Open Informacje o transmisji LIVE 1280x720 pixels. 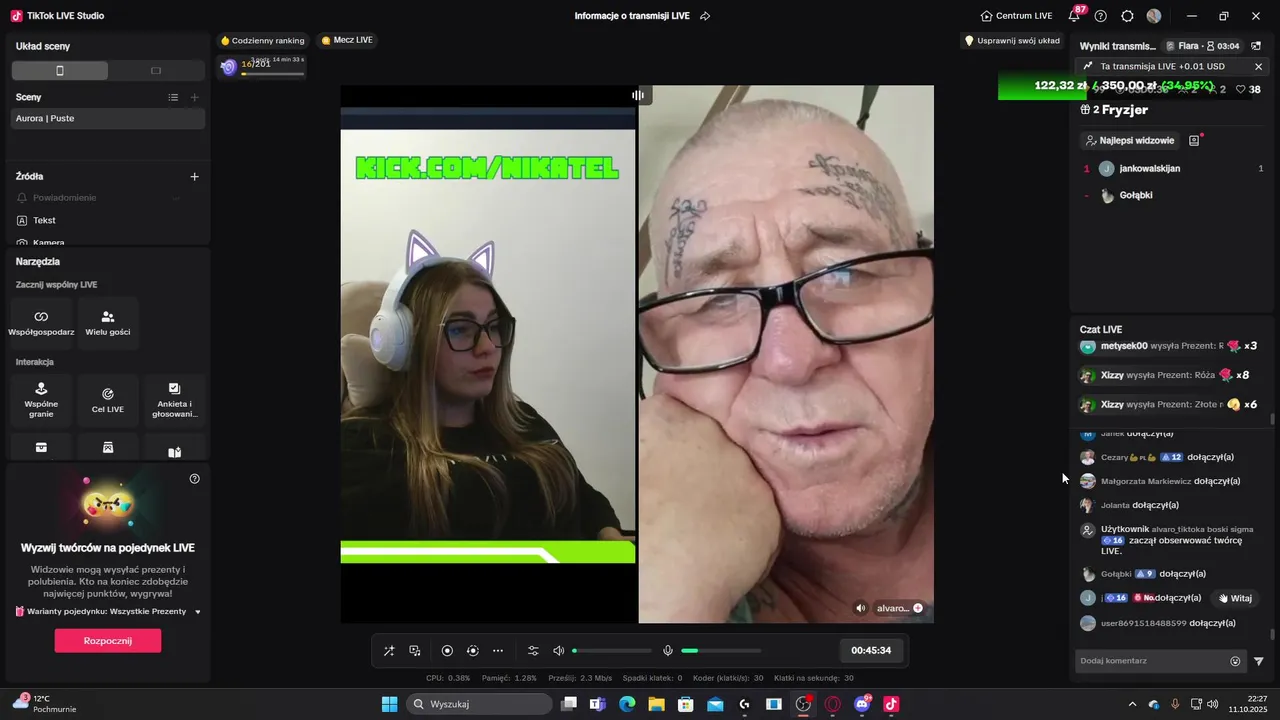(x=634, y=16)
